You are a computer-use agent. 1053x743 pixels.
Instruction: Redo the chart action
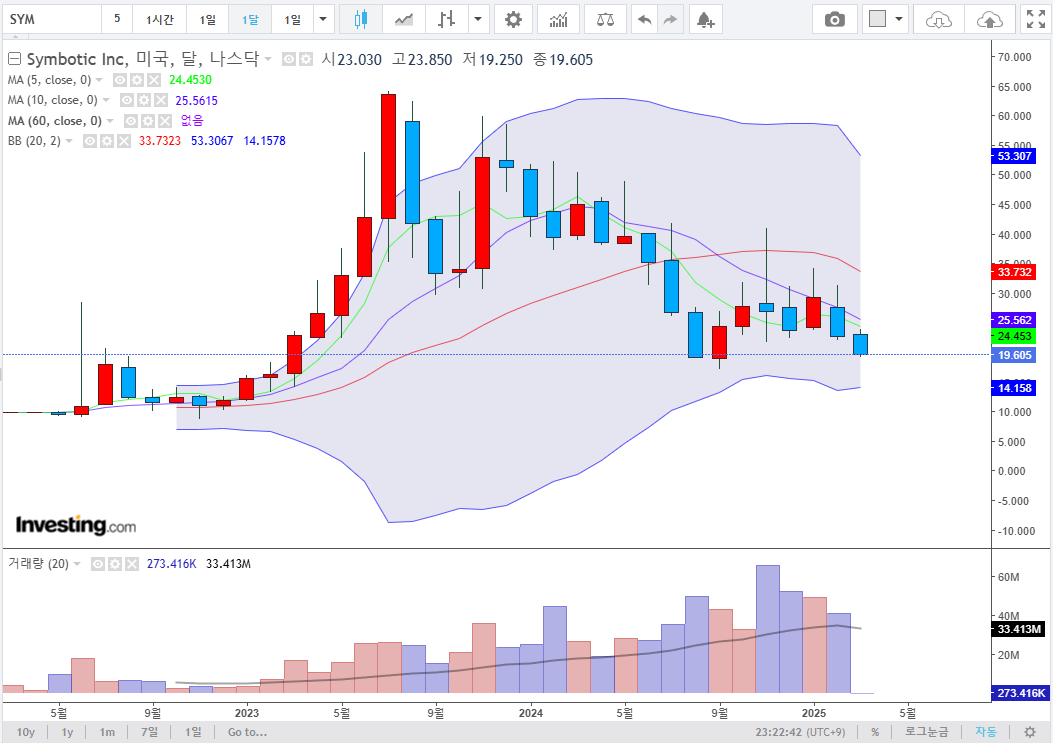pyautogui.click(x=670, y=19)
